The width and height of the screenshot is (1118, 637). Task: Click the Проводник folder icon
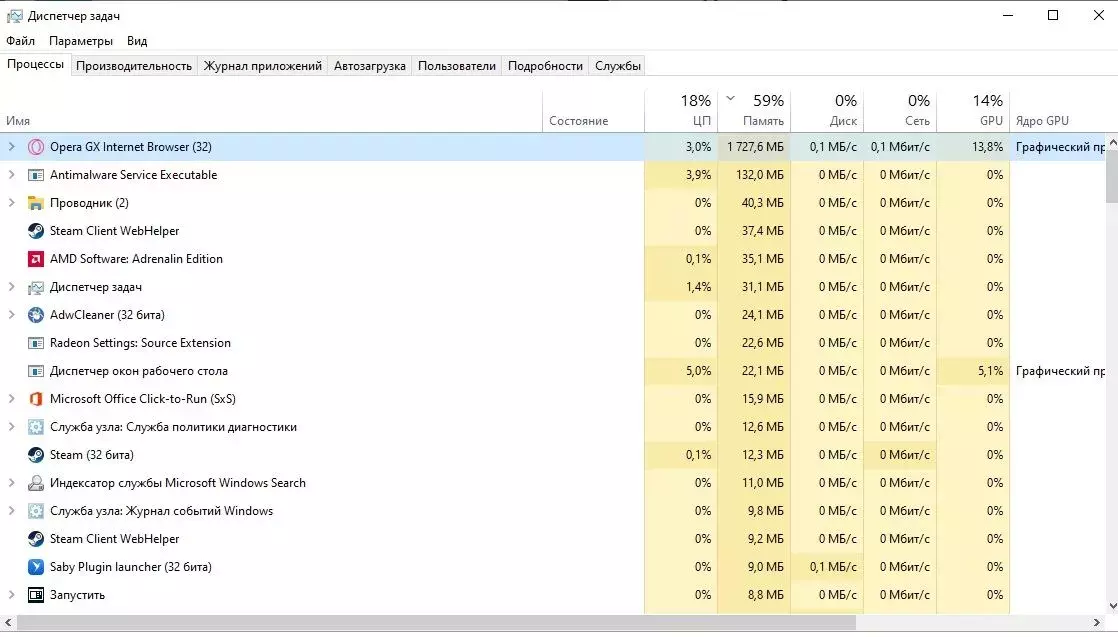point(36,203)
